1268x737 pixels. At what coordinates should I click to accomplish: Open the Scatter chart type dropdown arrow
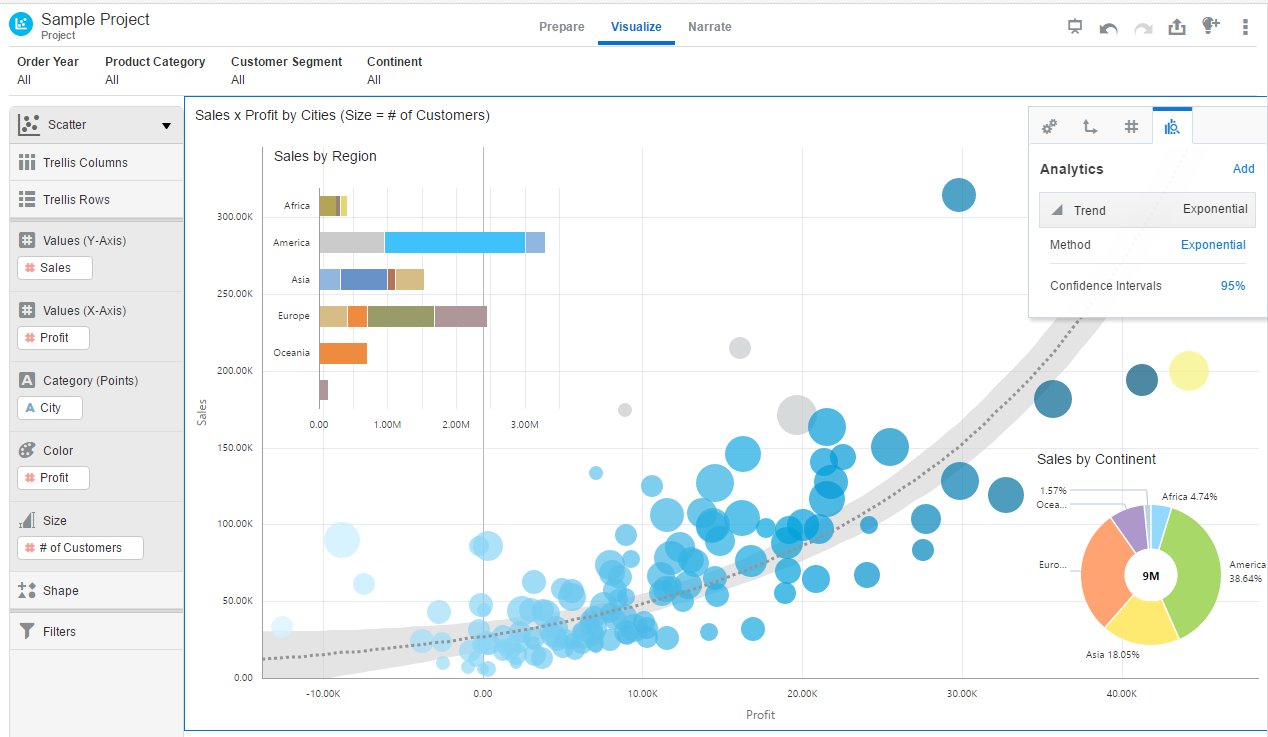(166, 126)
